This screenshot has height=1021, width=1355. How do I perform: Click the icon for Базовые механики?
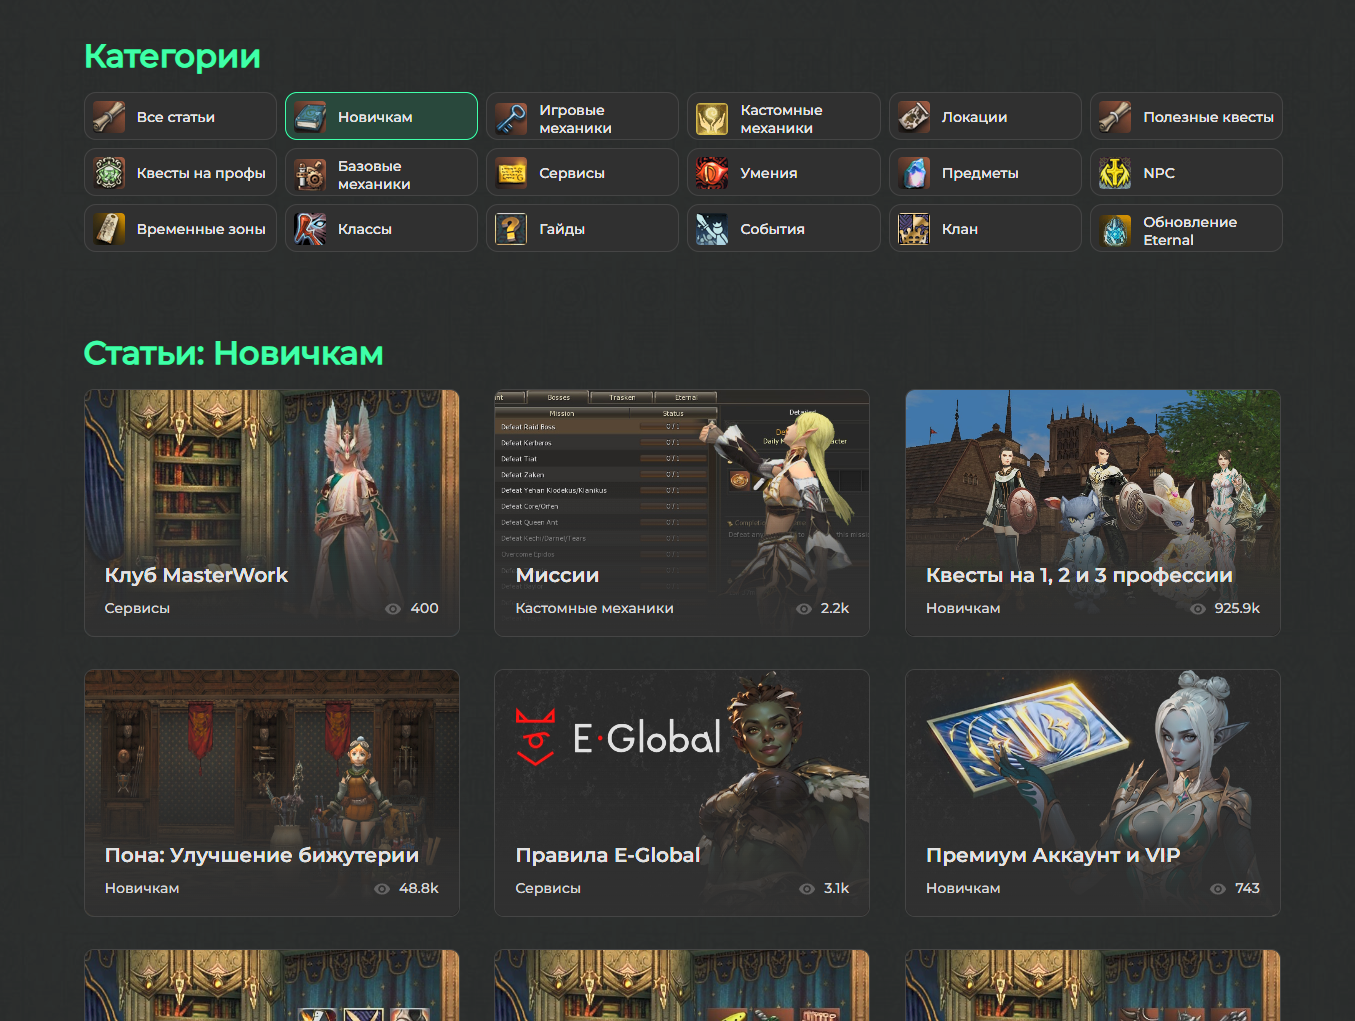310,174
